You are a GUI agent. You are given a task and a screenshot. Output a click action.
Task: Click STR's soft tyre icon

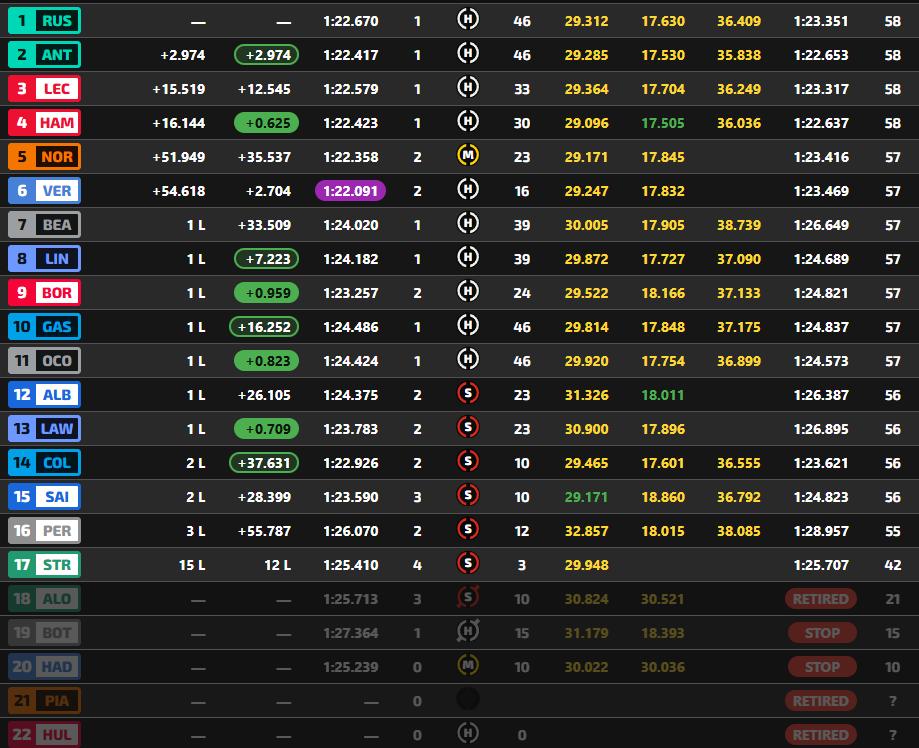click(468, 563)
